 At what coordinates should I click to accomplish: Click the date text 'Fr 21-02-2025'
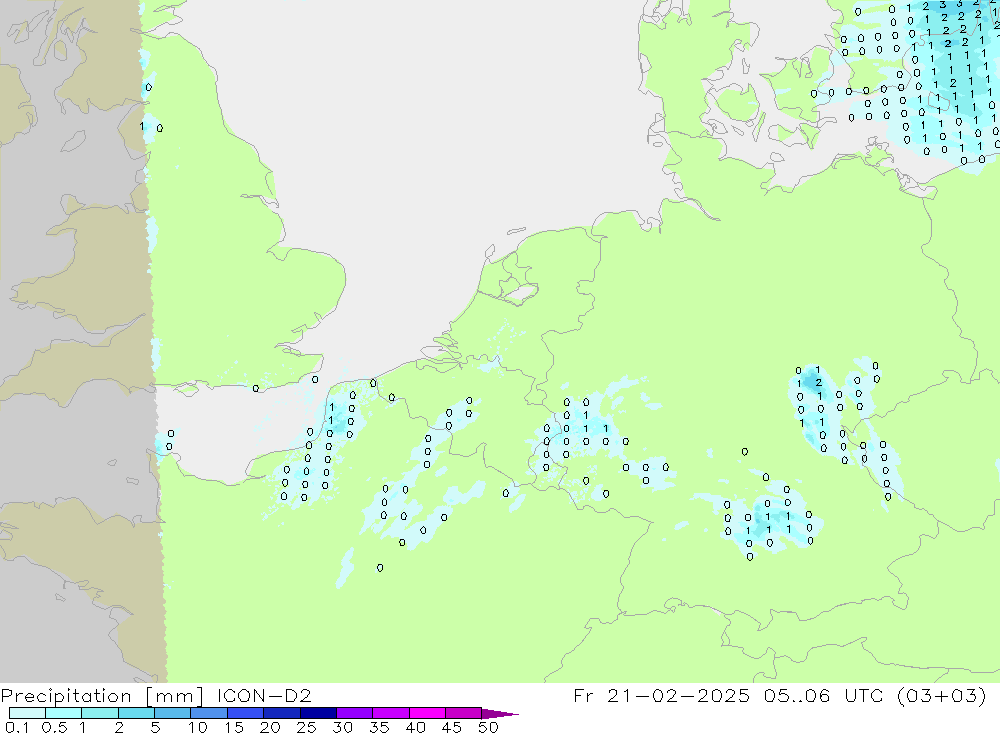(x=661, y=695)
